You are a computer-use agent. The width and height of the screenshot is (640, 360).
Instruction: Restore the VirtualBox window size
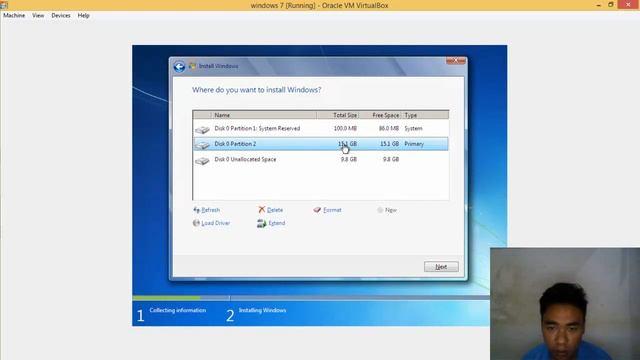coord(611,5)
